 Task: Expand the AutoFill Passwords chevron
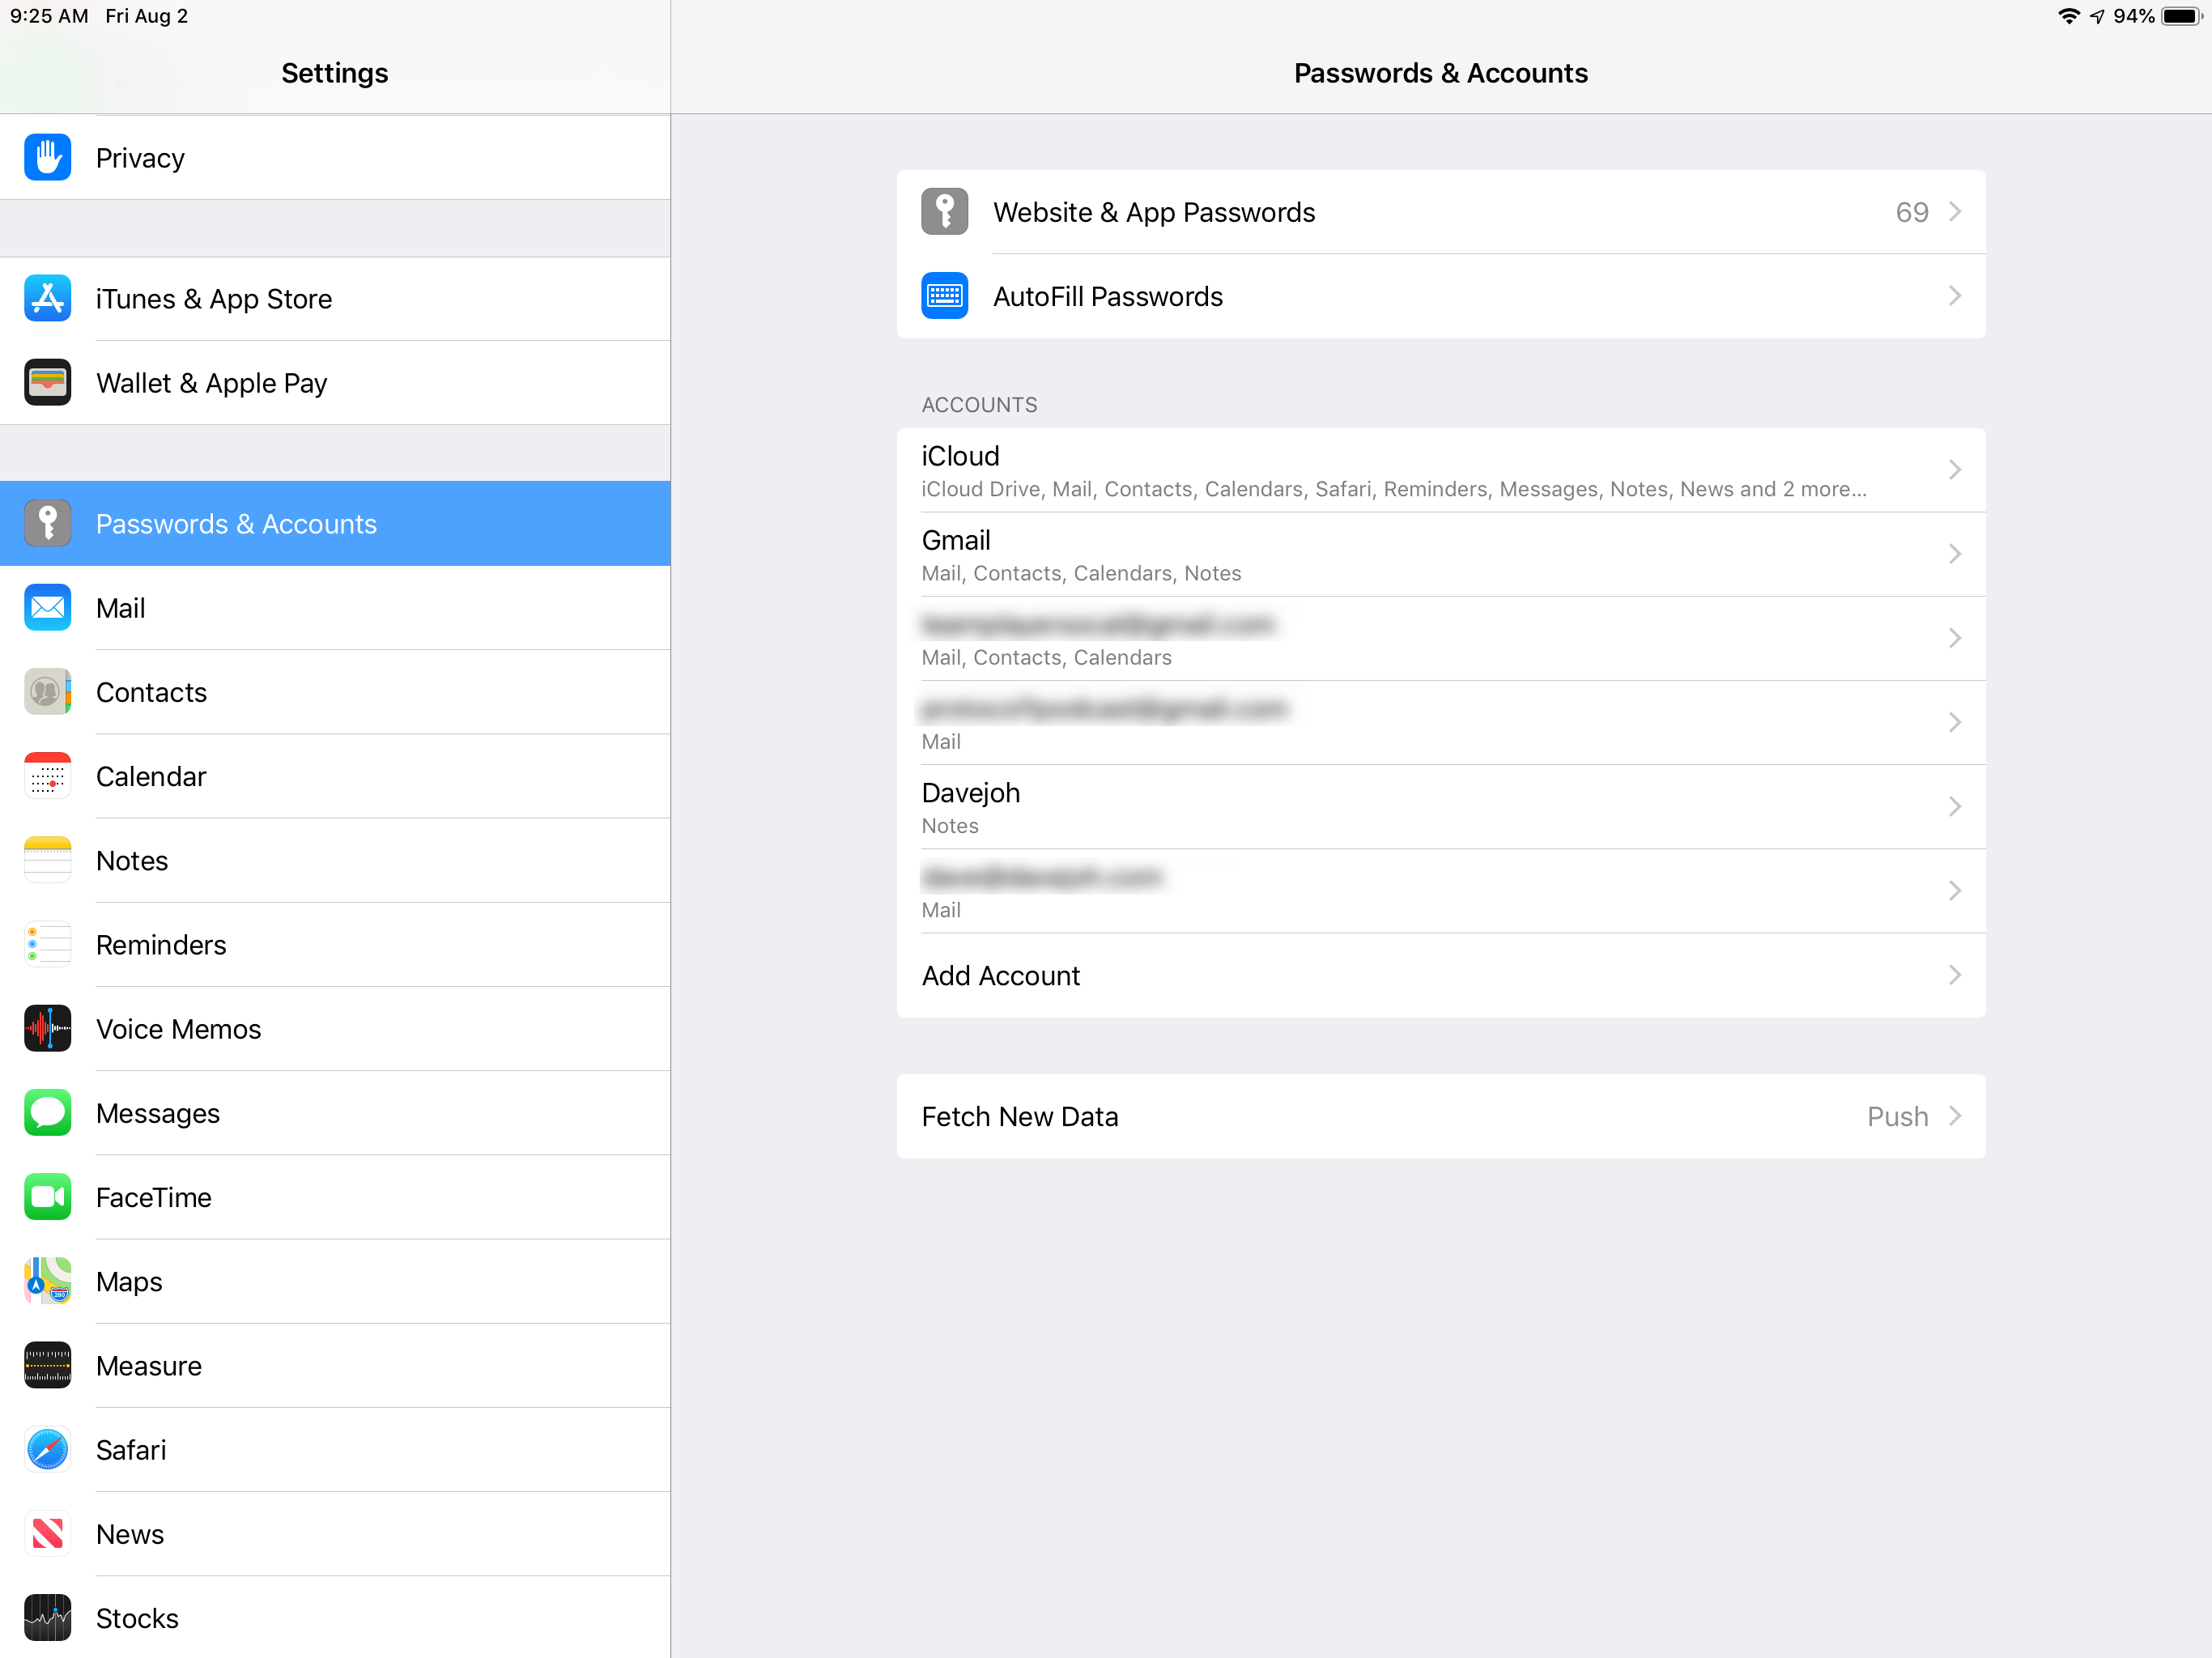[x=1955, y=296]
